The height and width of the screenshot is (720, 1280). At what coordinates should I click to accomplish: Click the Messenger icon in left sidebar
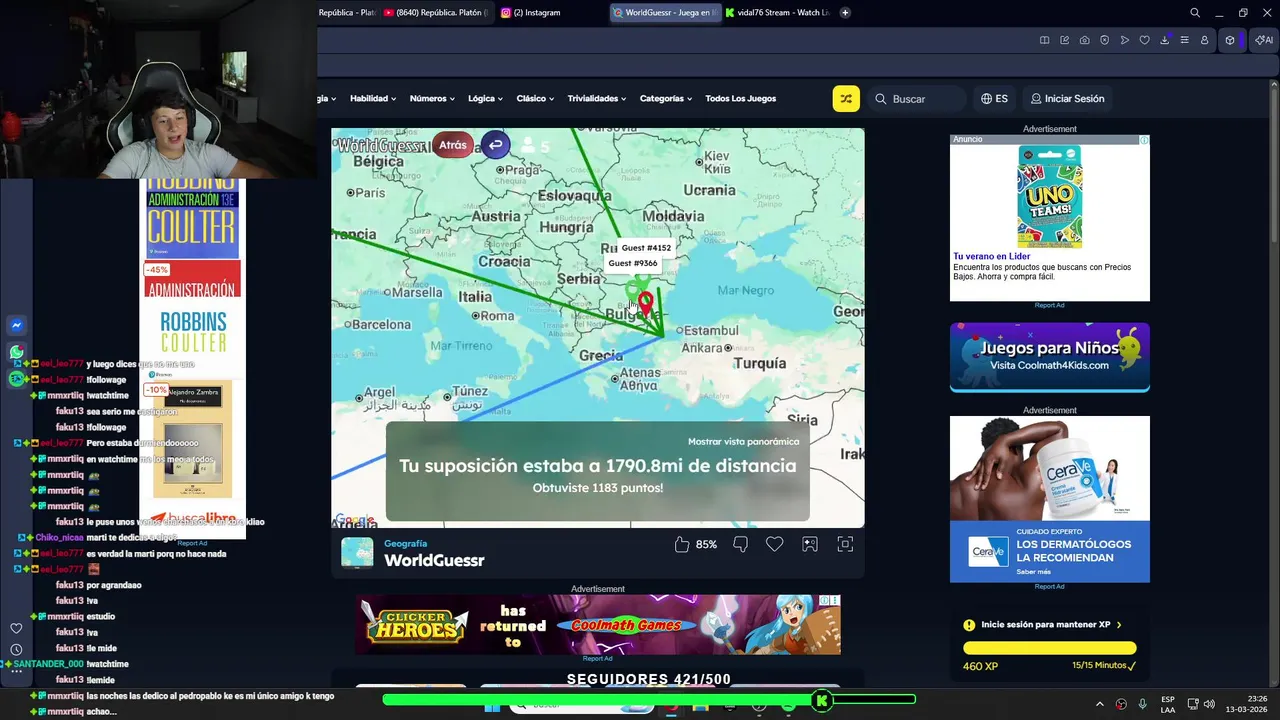[16, 326]
